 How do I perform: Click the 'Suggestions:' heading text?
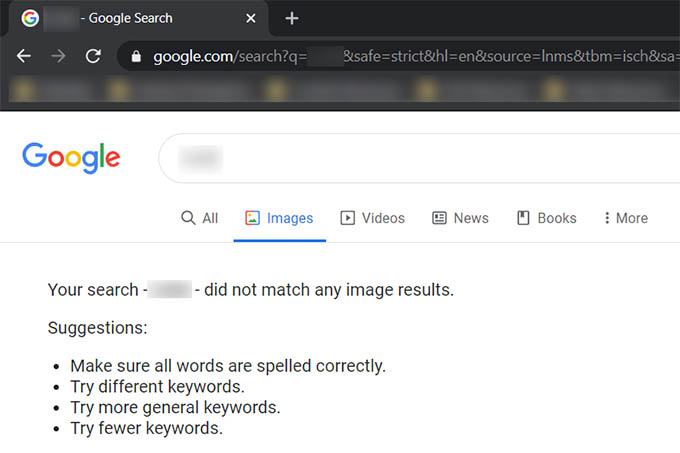pos(98,328)
